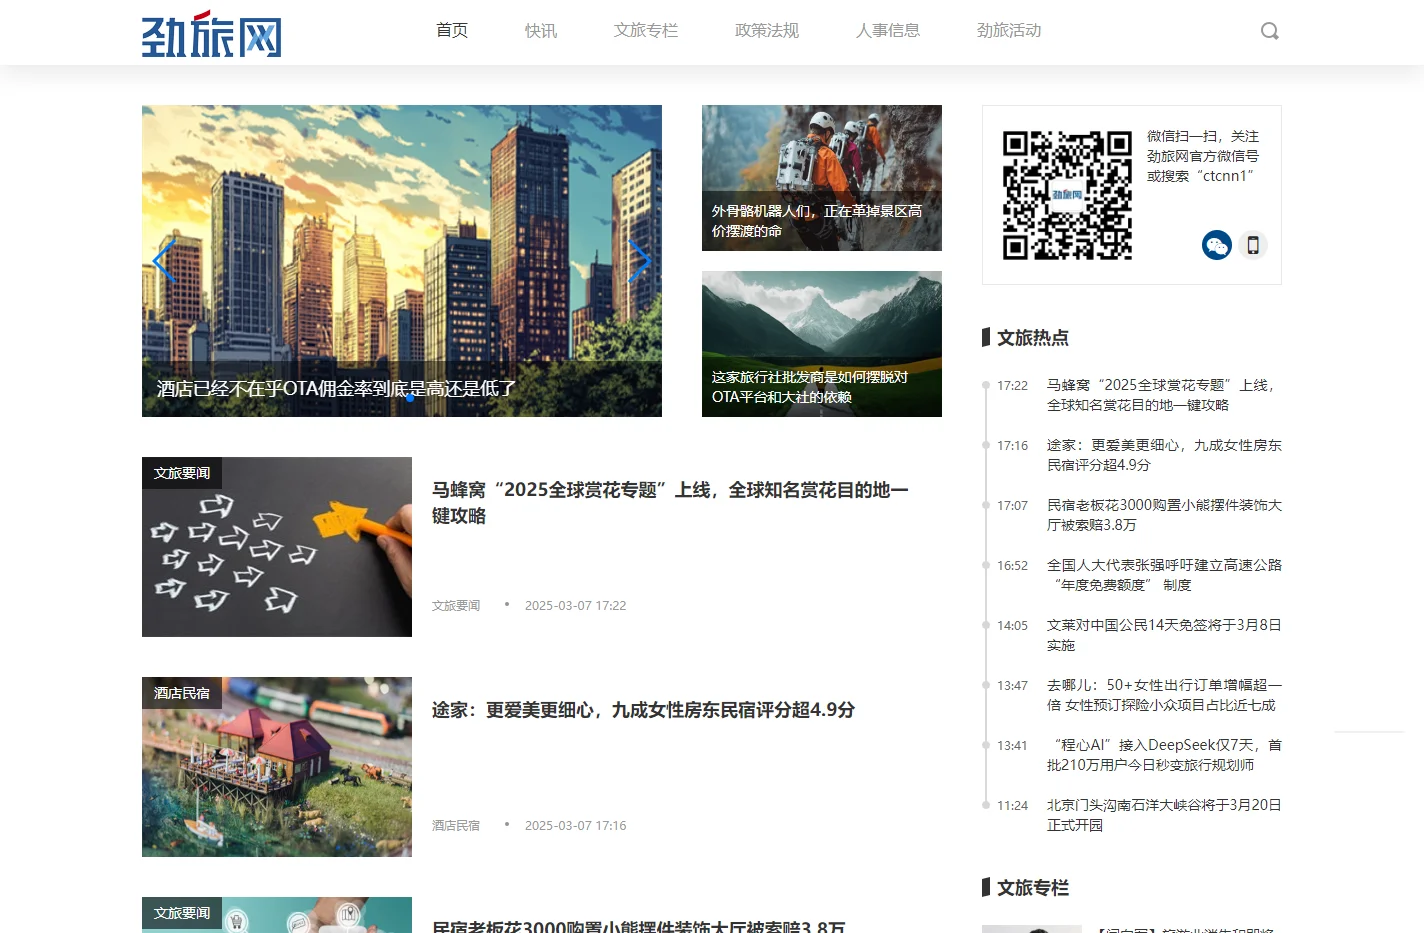Open the 外骨骼机器人 article thumbnail

point(822,178)
